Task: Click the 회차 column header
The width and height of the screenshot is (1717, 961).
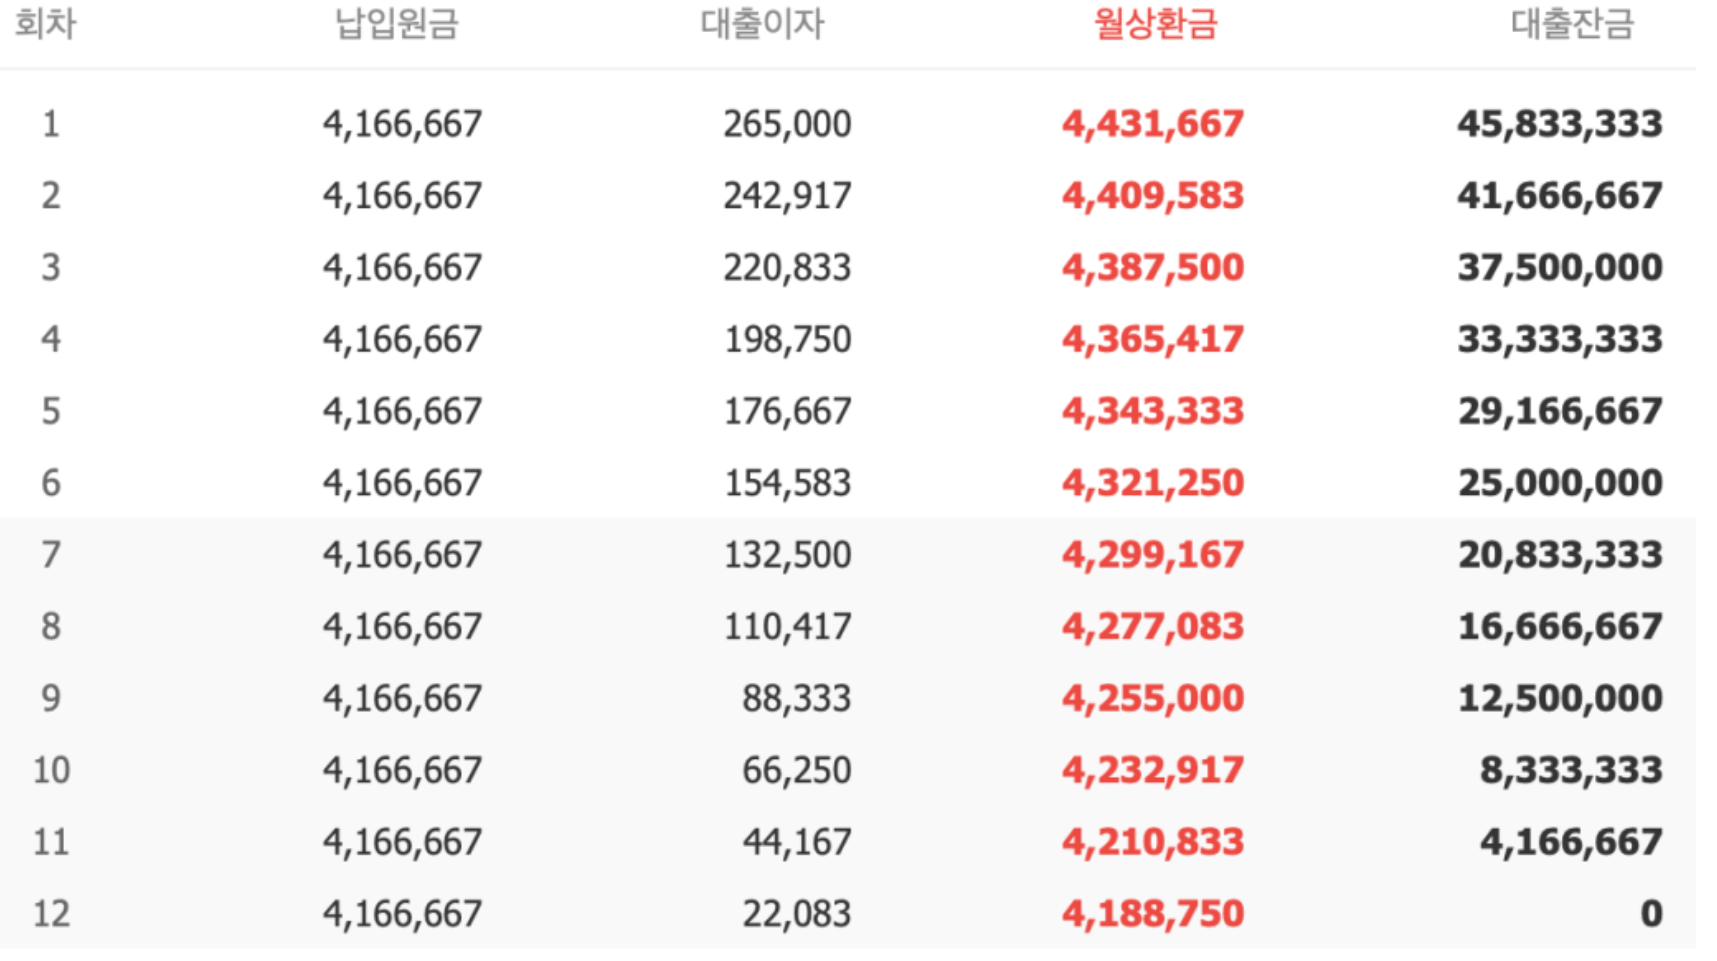Action: point(45,24)
